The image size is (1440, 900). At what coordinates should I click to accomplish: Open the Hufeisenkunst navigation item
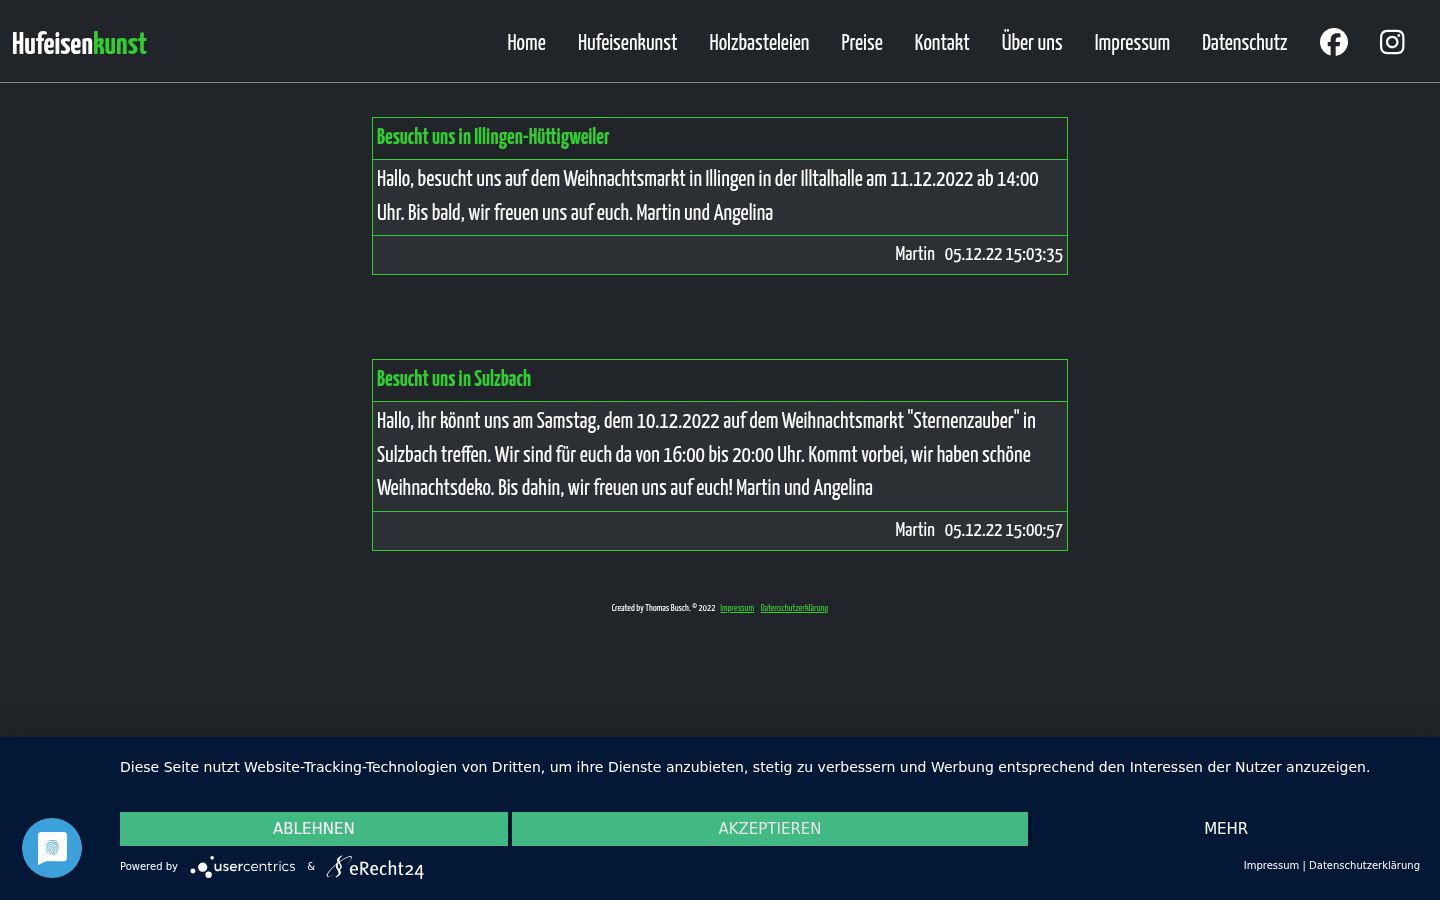627,43
